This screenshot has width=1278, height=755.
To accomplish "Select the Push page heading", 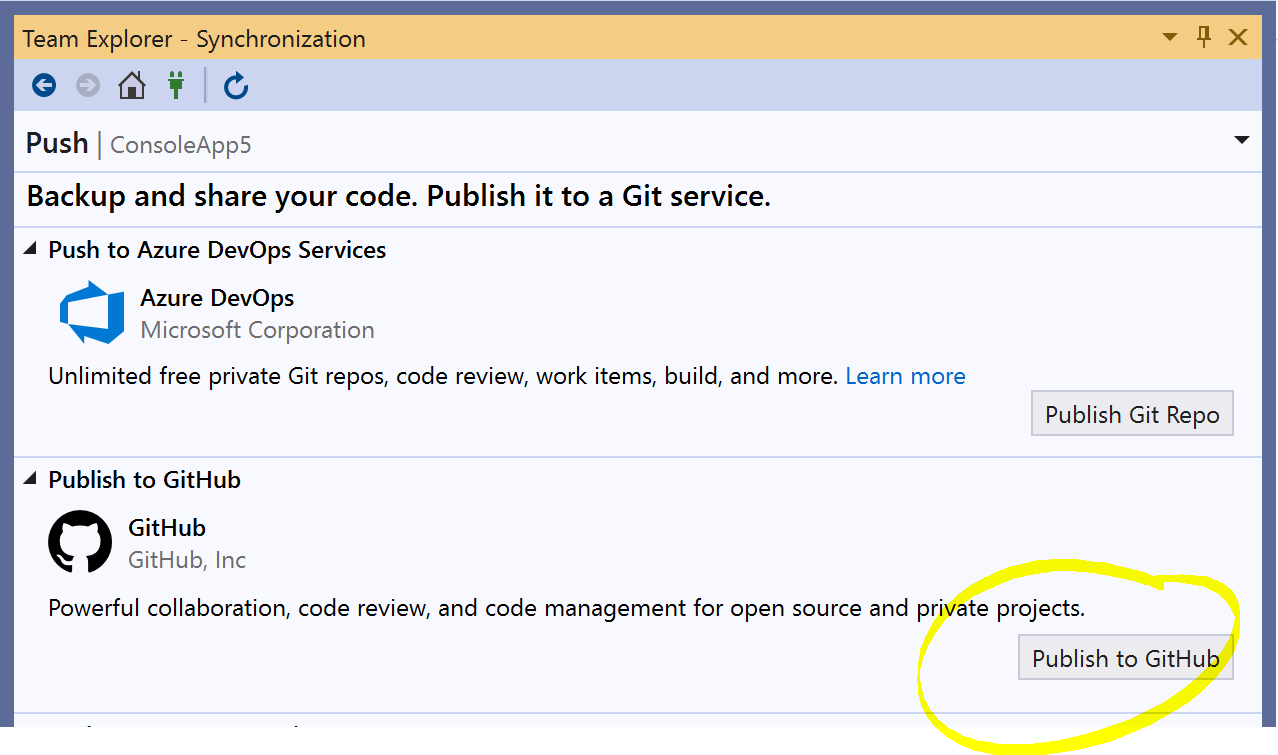I will pyautogui.click(x=57, y=143).
